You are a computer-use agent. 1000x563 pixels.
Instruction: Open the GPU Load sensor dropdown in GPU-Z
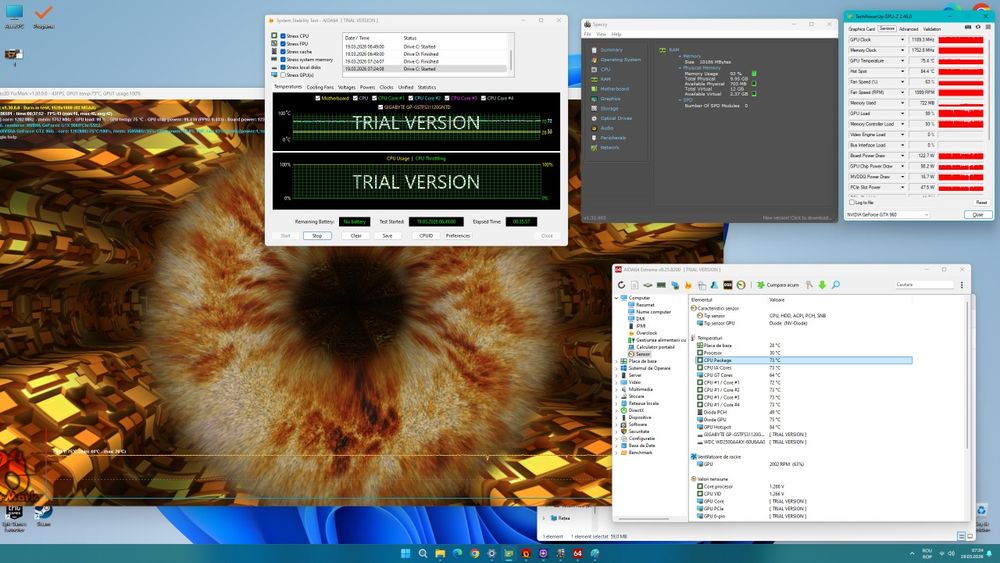point(902,113)
